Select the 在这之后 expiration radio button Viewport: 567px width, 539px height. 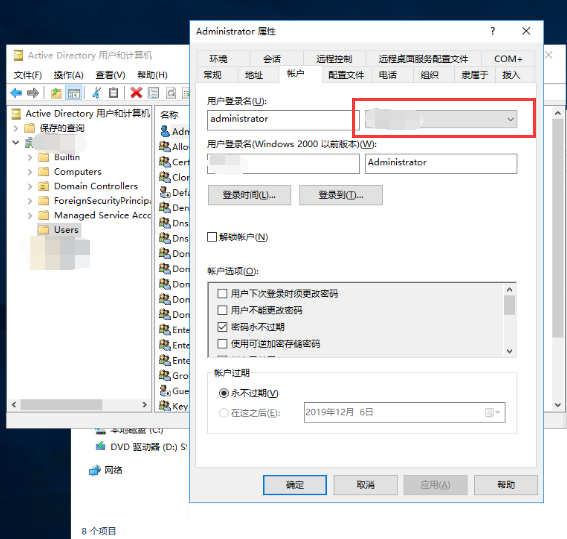tap(224, 412)
